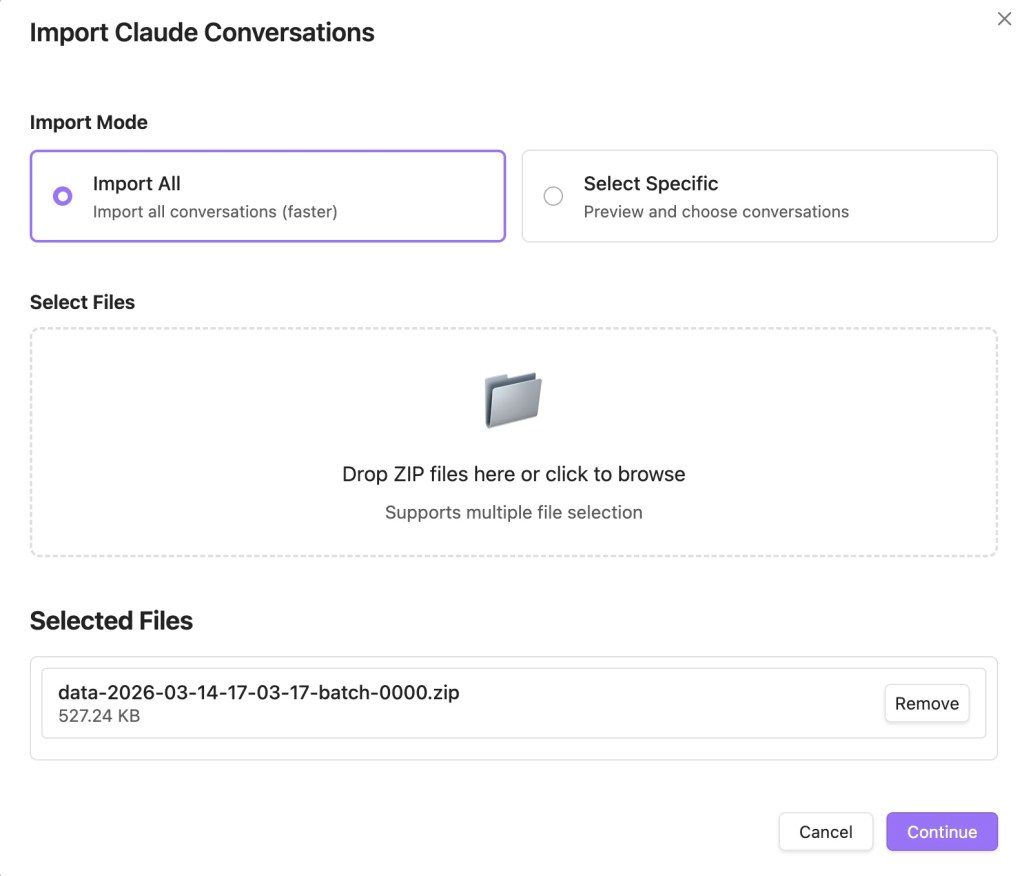Click the 527.24 KB file size text
Screen dimensions: 1024x876
click(x=99, y=716)
